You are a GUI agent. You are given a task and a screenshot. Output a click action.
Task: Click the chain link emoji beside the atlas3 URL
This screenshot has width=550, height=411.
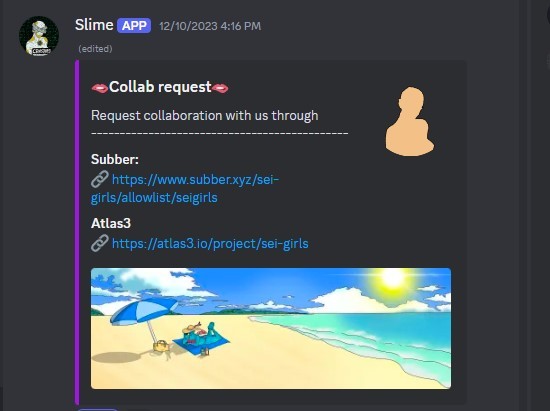tap(100, 243)
